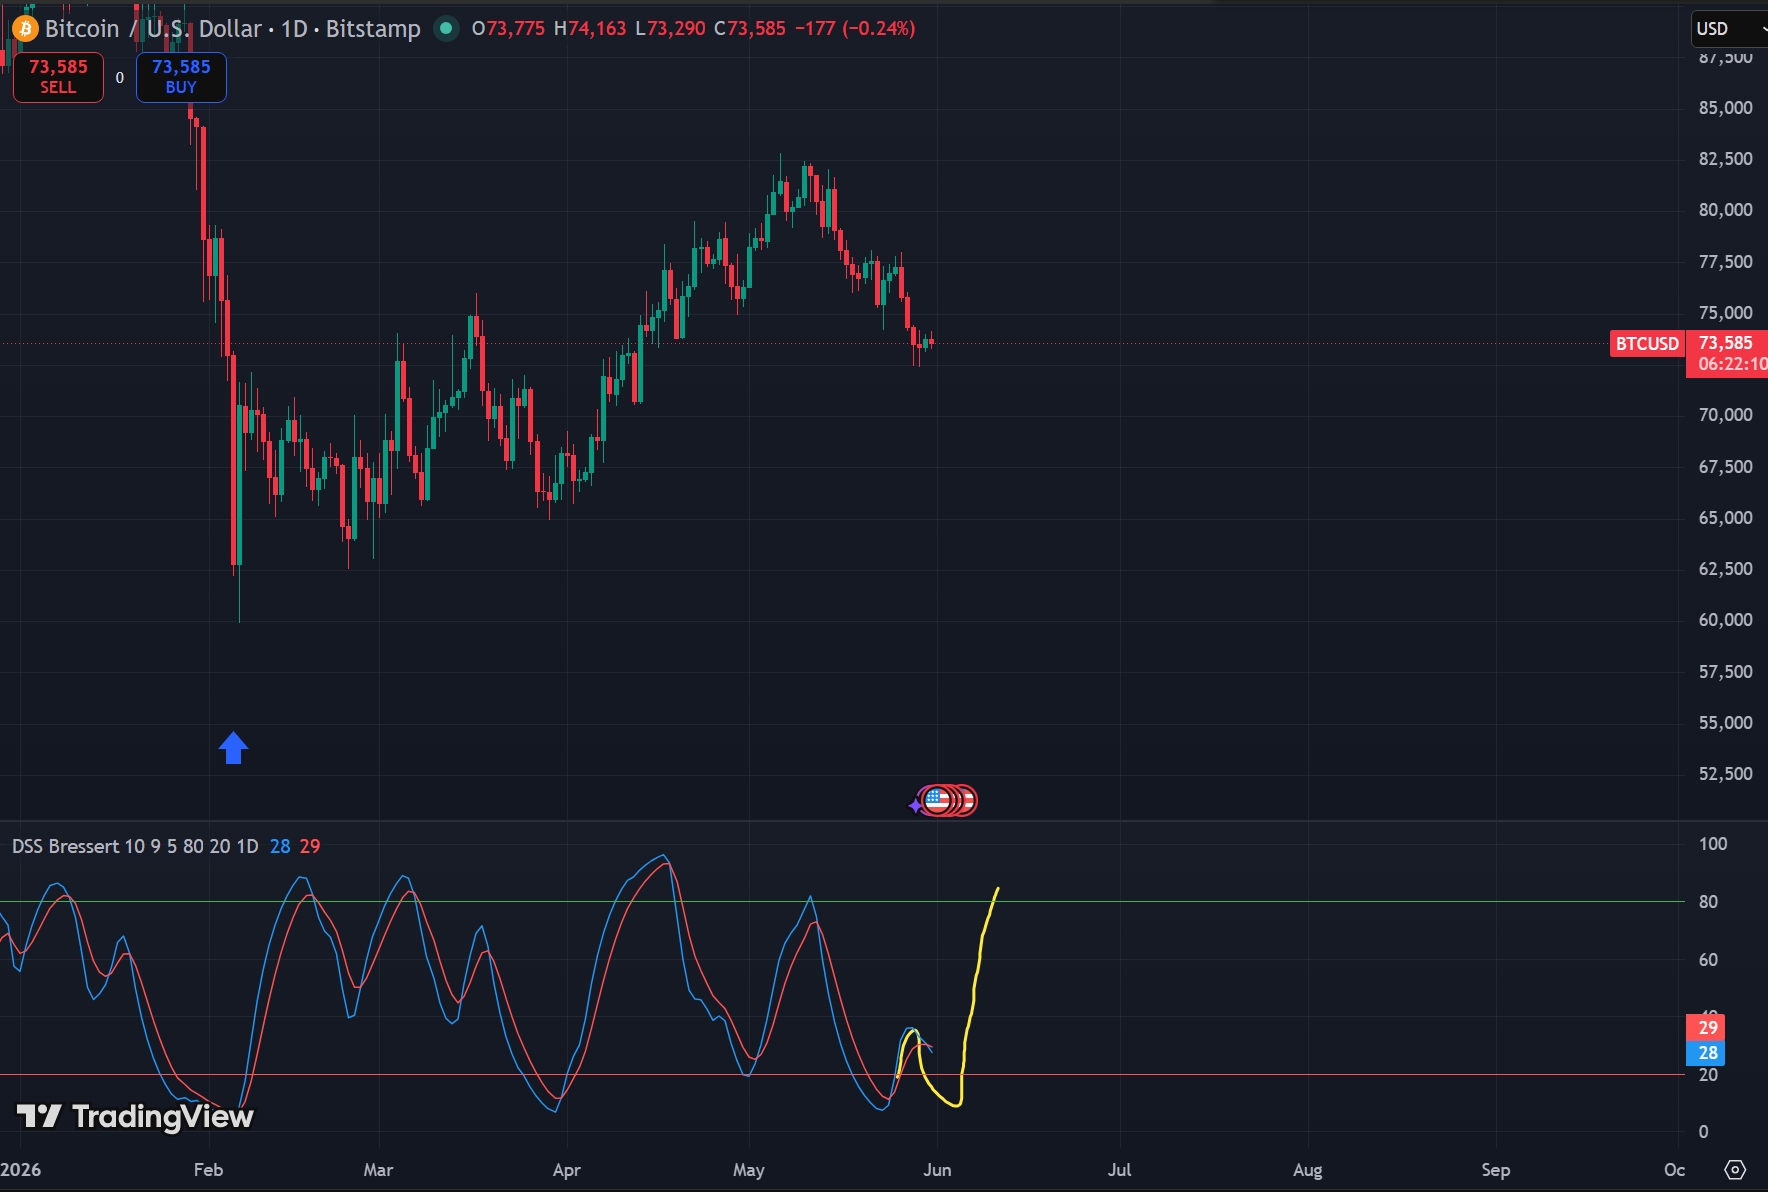Click the Bitcoin / U.S. Dollar symbol title
Screen dimensions: 1768x1192
coord(233,28)
